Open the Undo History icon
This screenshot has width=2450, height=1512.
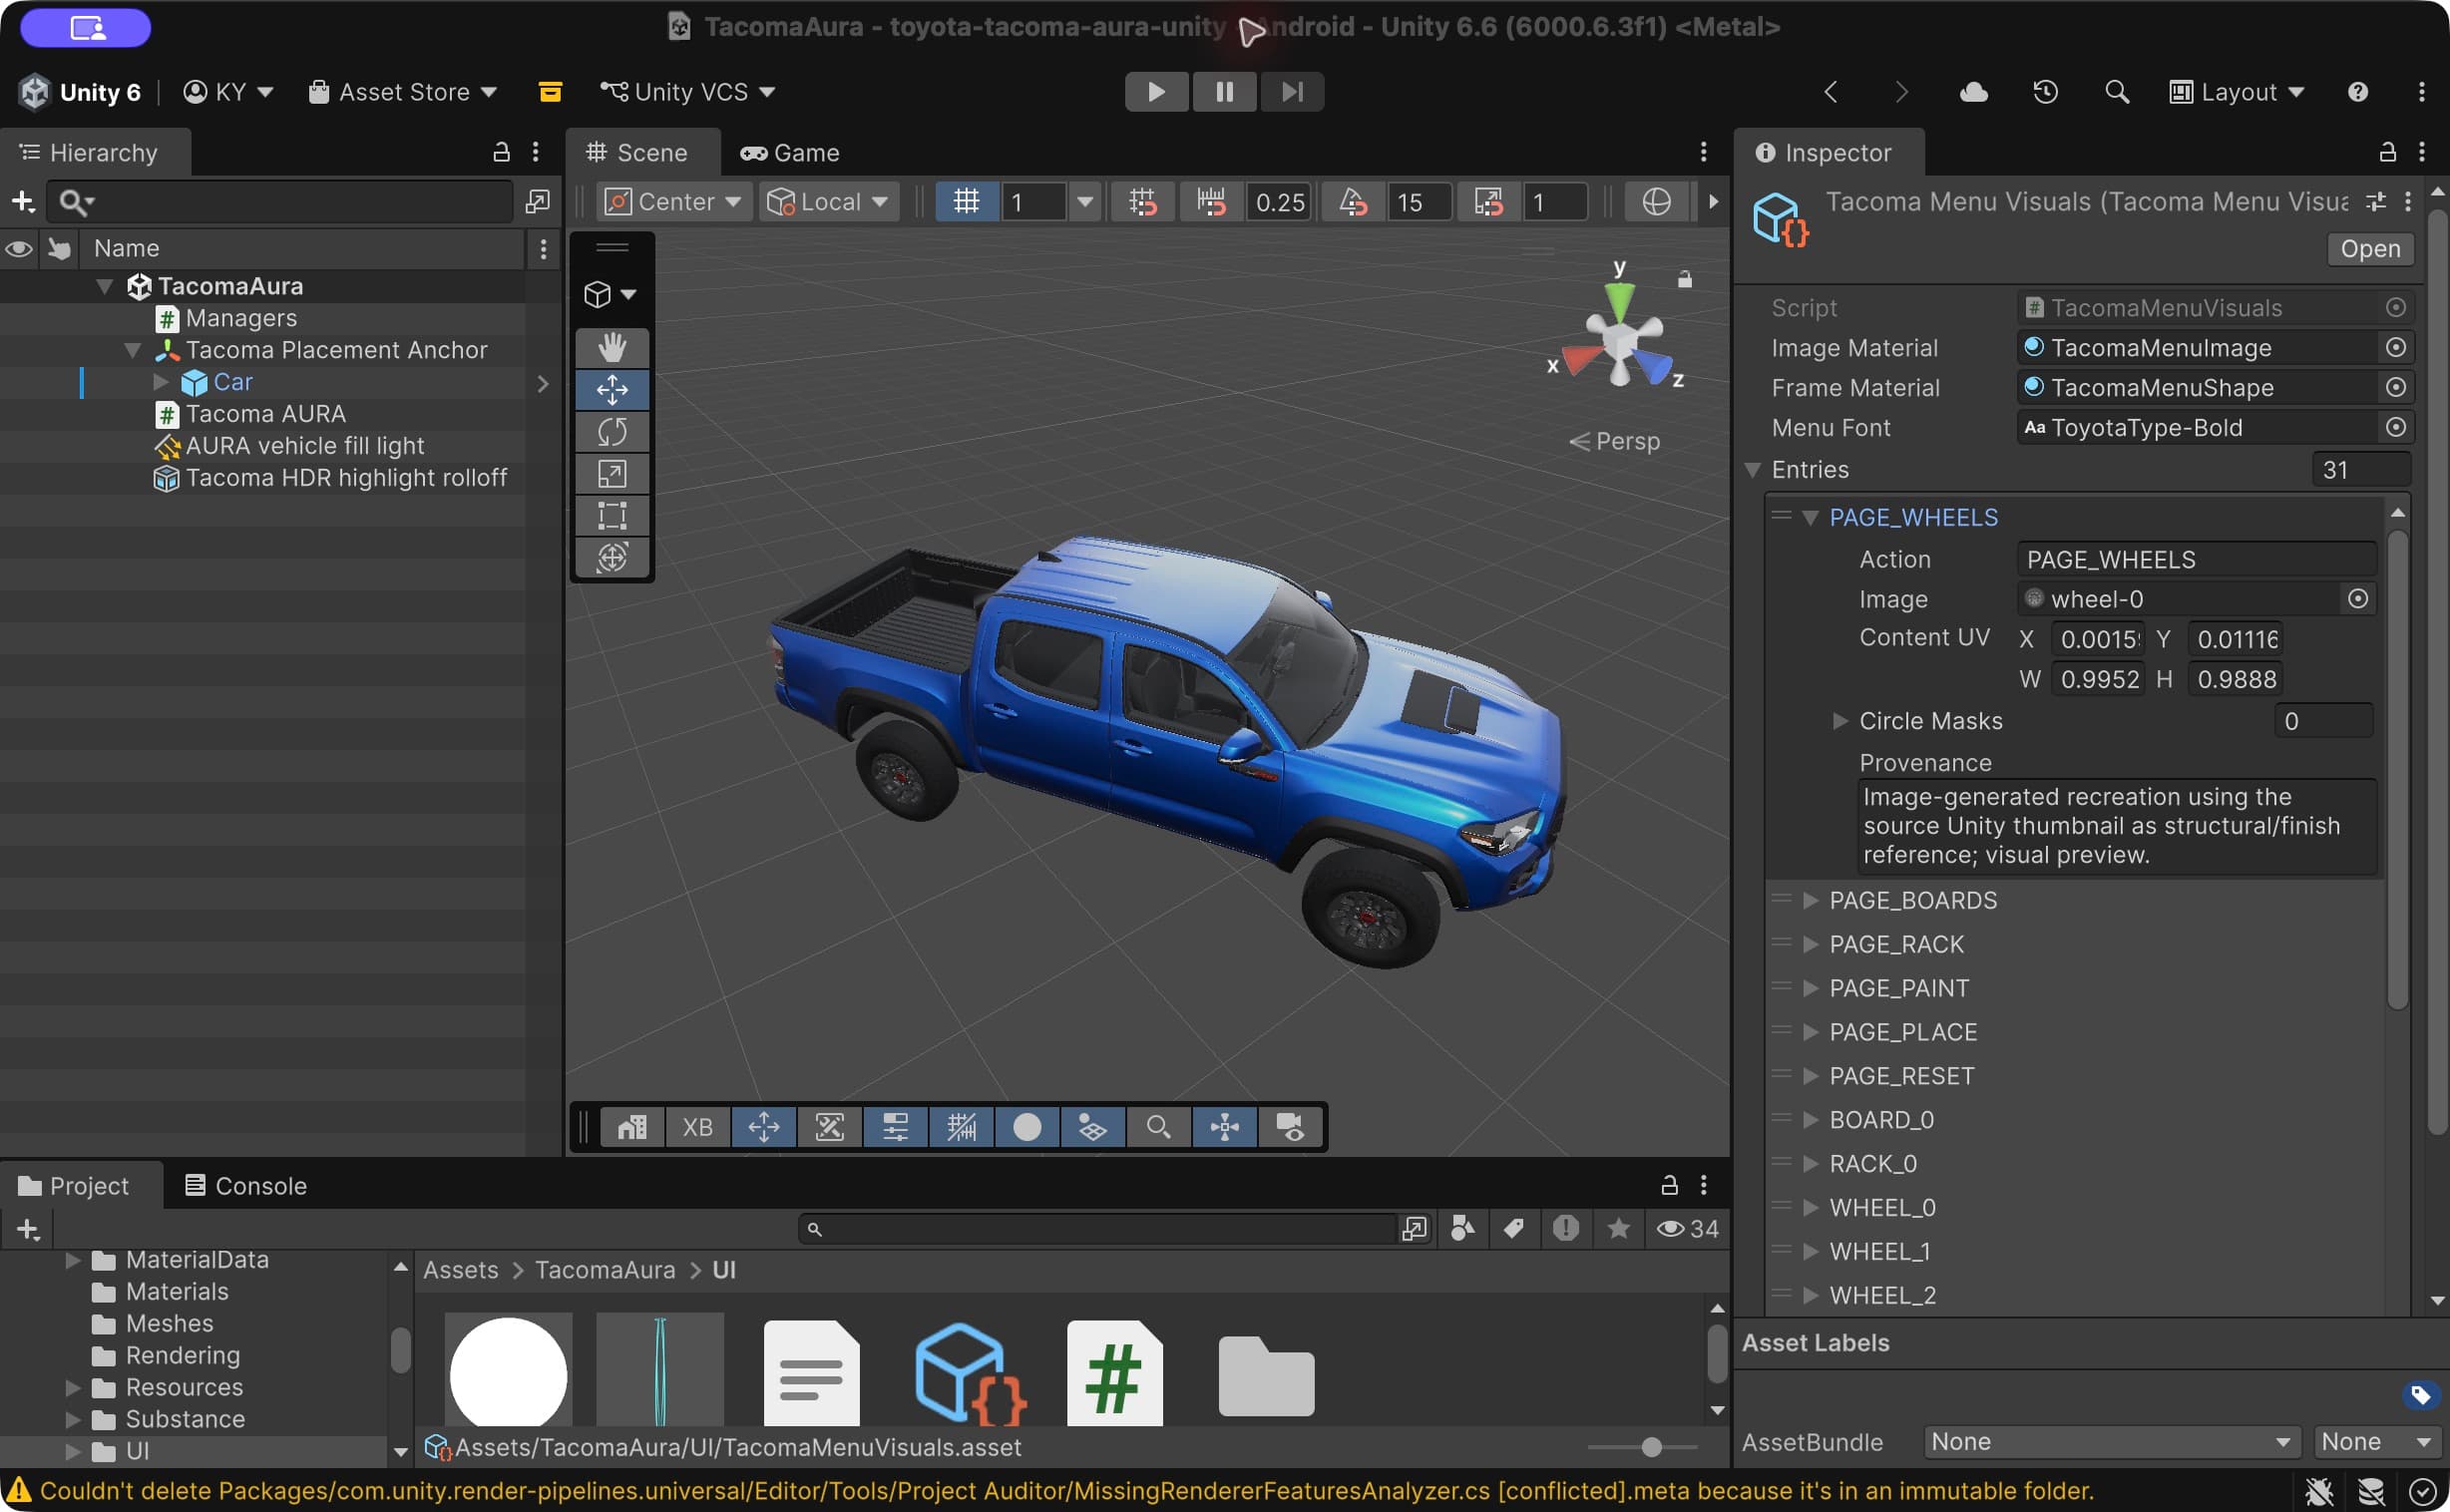point(2045,92)
